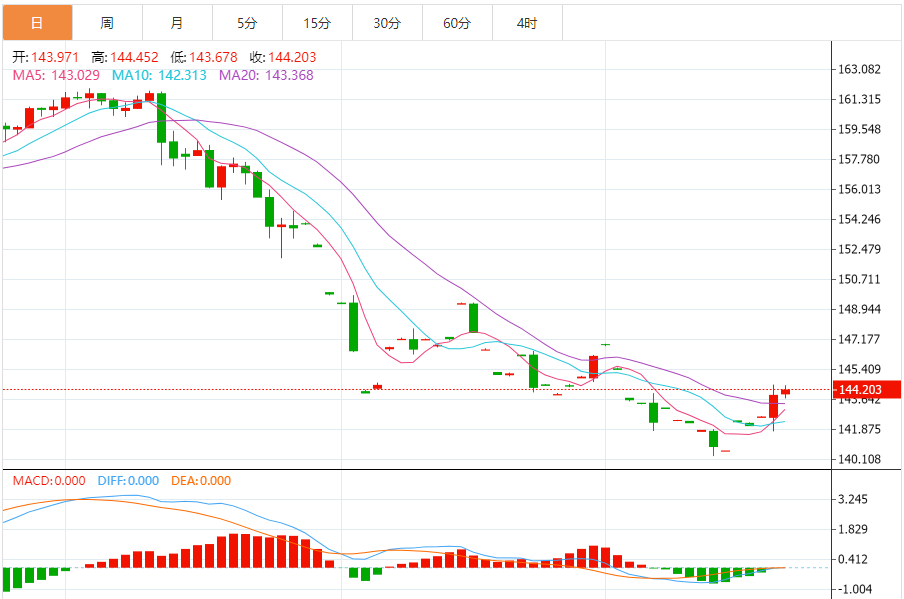Viewport: 904px width, 599px height.
Task: Open the 15分 chart tab
Action: pyautogui.click(x=317, y=23)
